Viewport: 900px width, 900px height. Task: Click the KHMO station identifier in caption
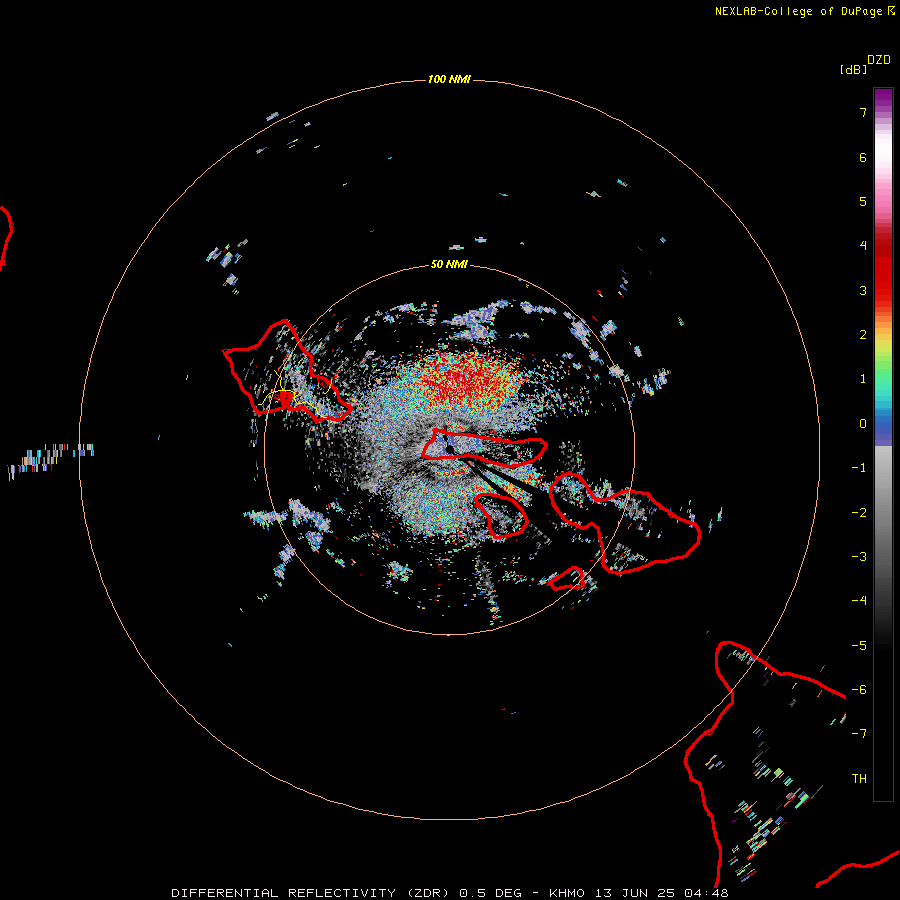coord(567,893)
